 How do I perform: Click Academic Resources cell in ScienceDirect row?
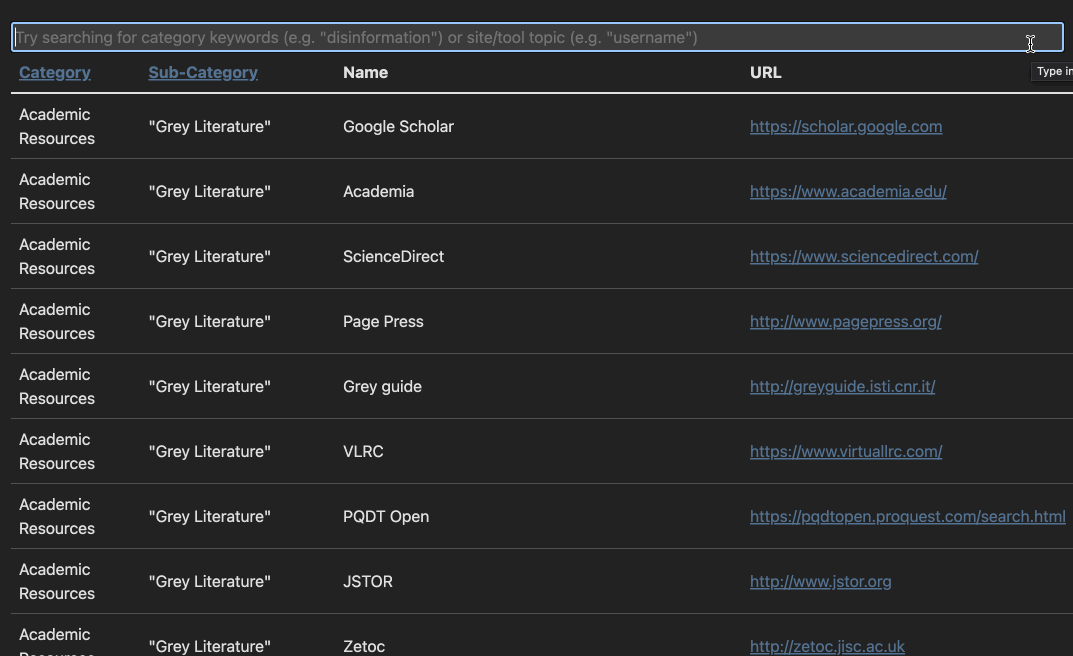click(x=57, y=257)
